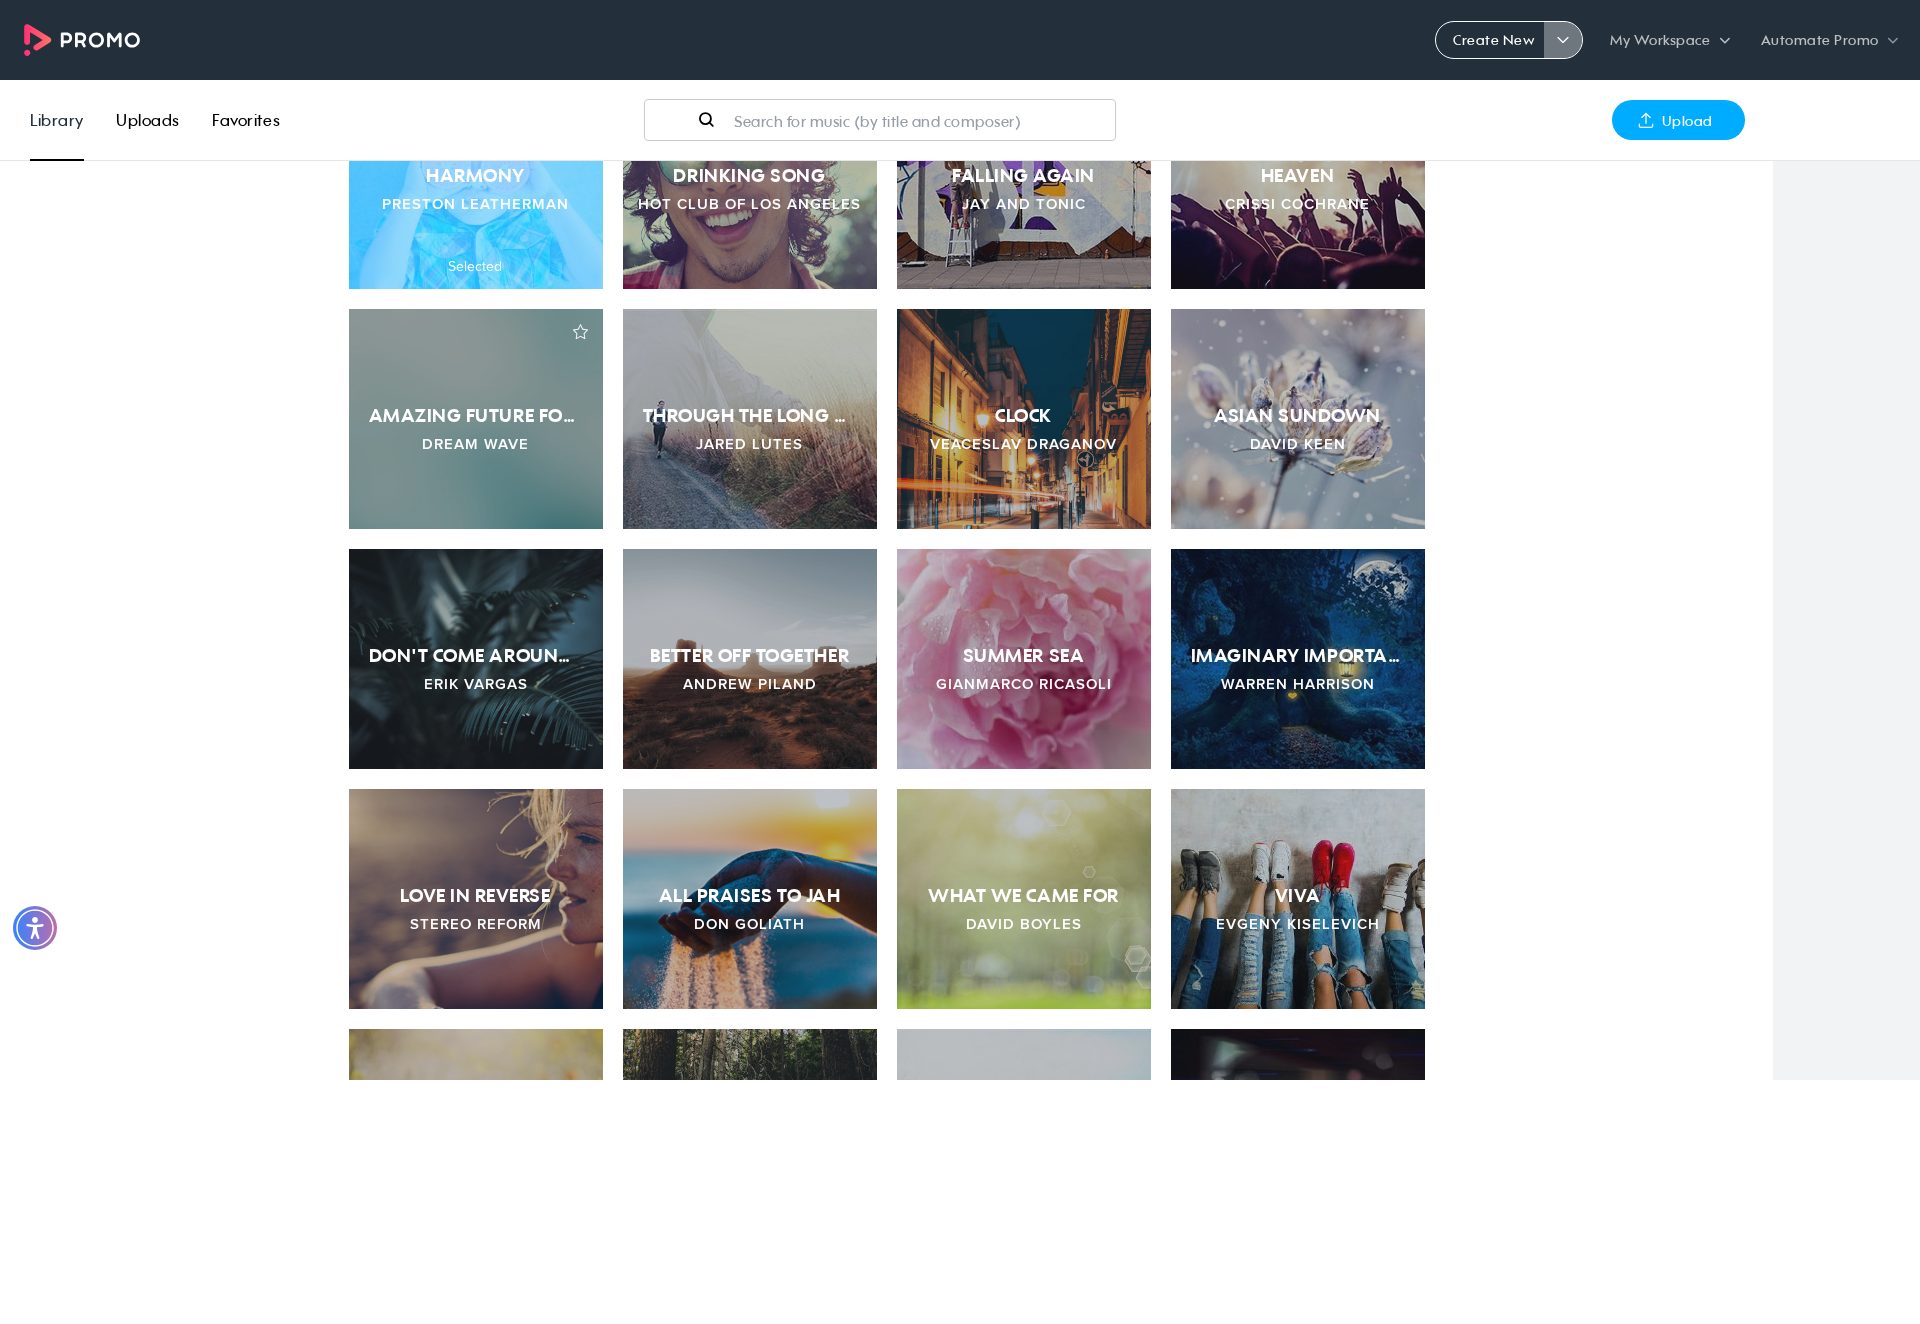Screen dimensions: 1920x1324
Task: Choose Better Off Together by Andrew Piland
Action: (750, 659)
